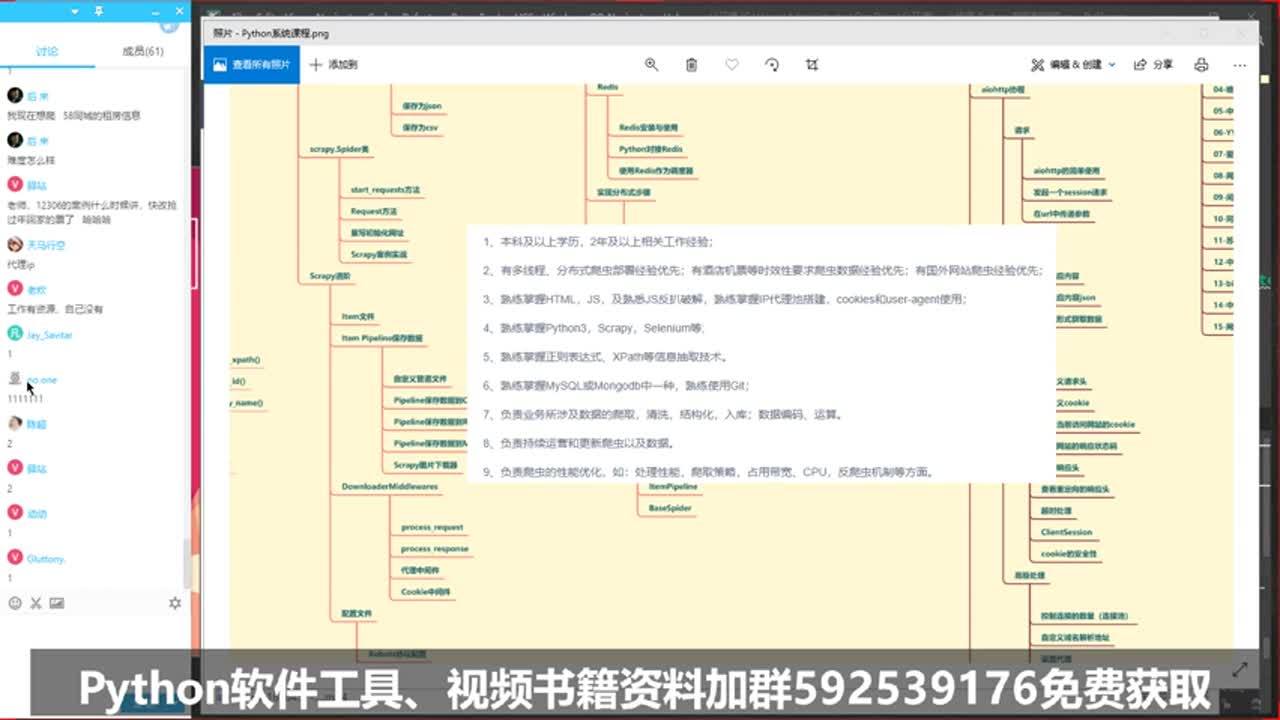The width and height of the screenshot is (1280, 720).
Task: Rotate the image with the rotate icon
Action: pyautogui.click(x=772, y=64)
